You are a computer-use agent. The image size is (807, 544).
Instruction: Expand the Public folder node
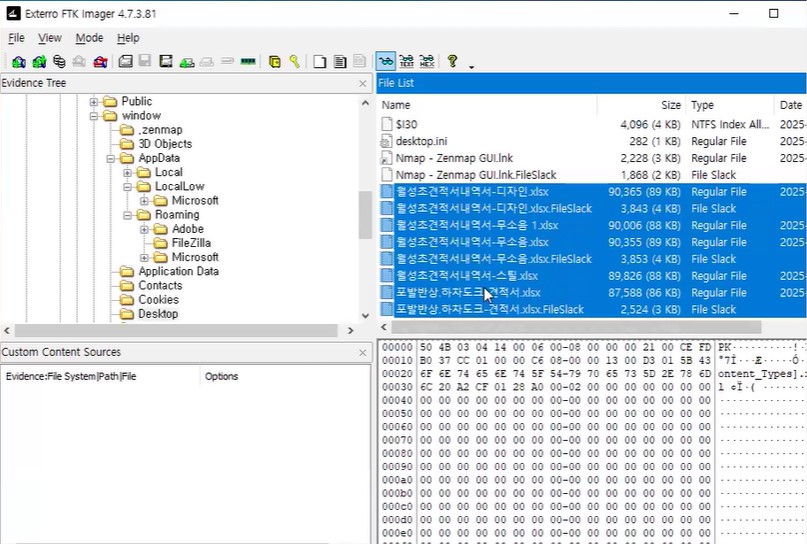pos(94,102)
